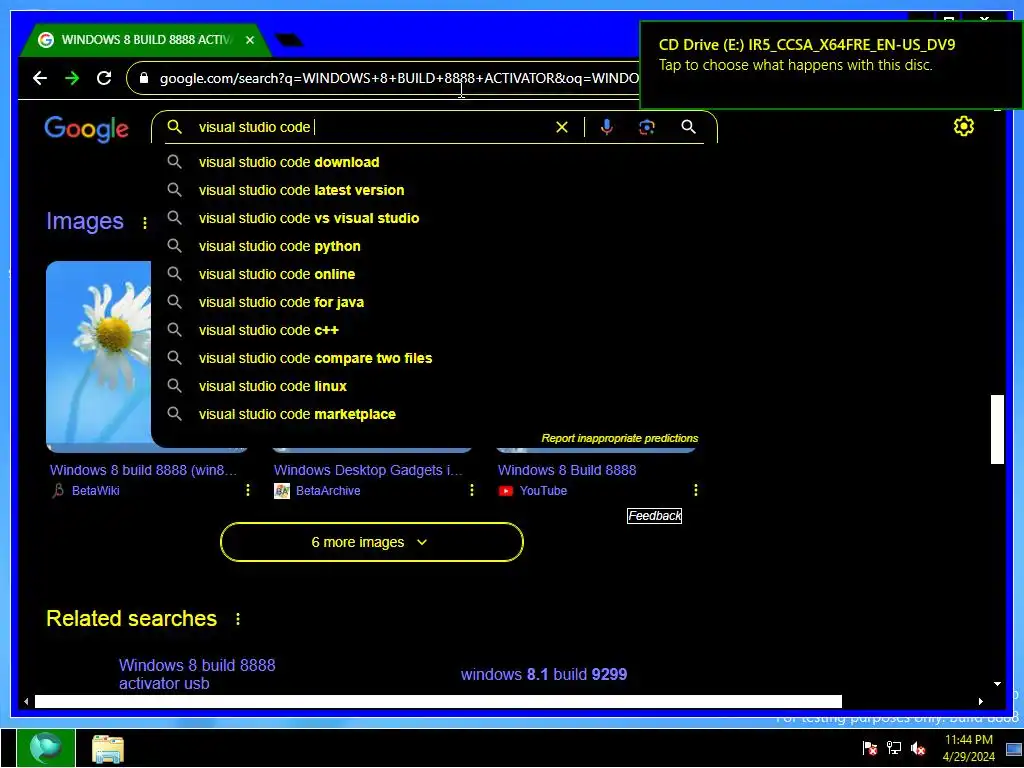Open File Explorer from the taskbar
This screenshot has width=1024, height=768.
(x=108, y=749)
